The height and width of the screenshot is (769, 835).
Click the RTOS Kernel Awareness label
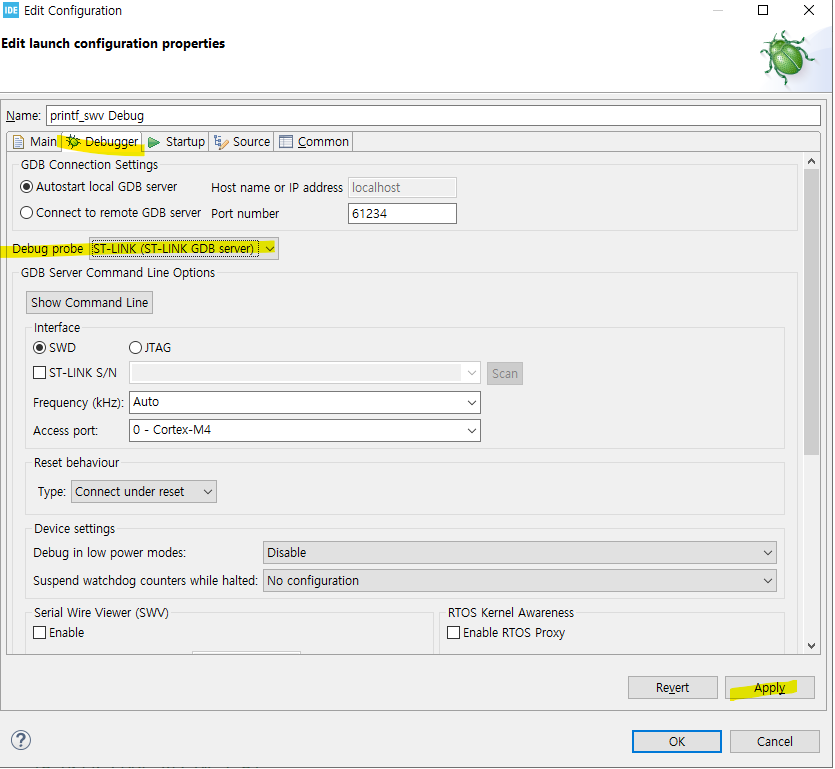(511, 612)
